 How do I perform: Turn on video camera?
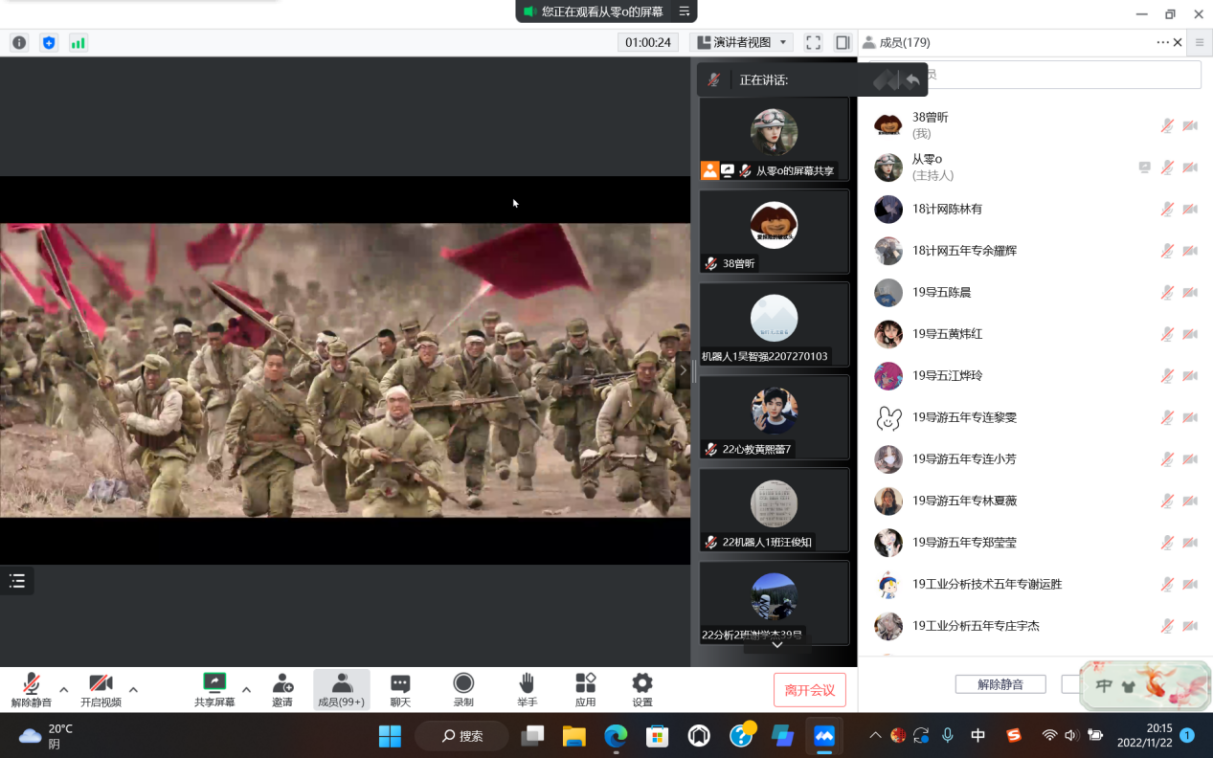(101, 689)
